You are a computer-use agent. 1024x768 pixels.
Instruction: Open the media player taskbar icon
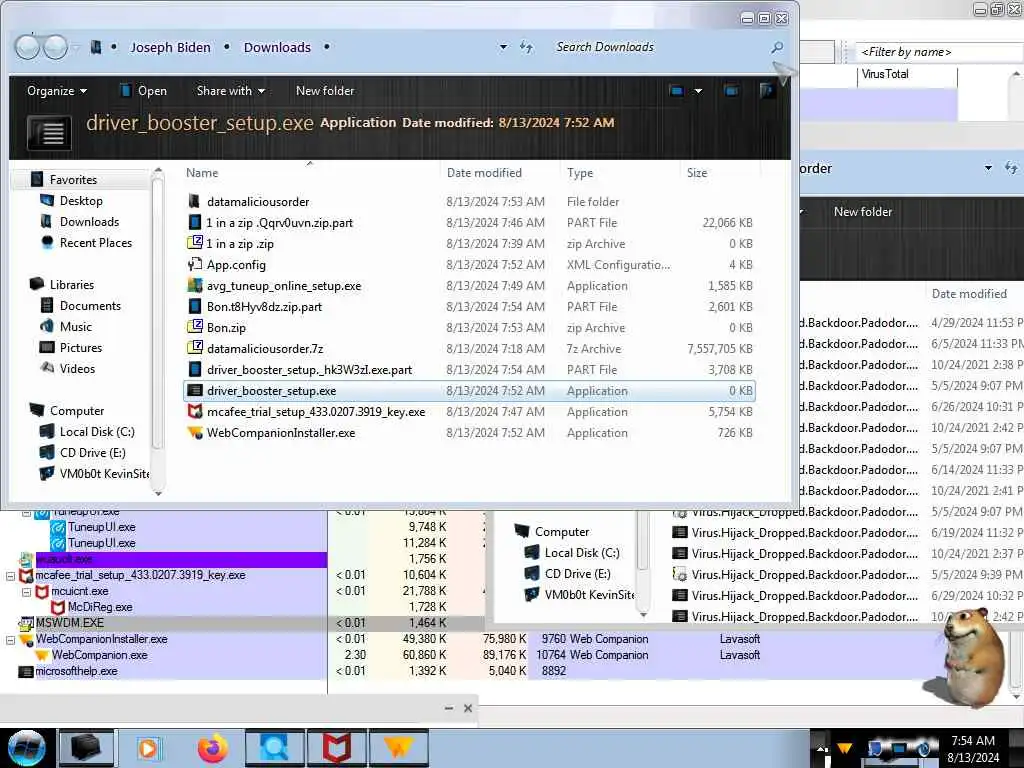(x=148, y=748)
